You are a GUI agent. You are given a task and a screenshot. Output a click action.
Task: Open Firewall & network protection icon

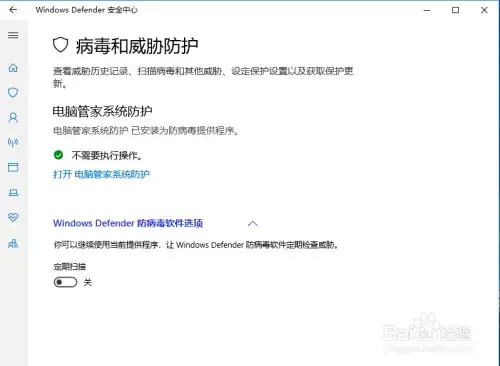point(13,142)
